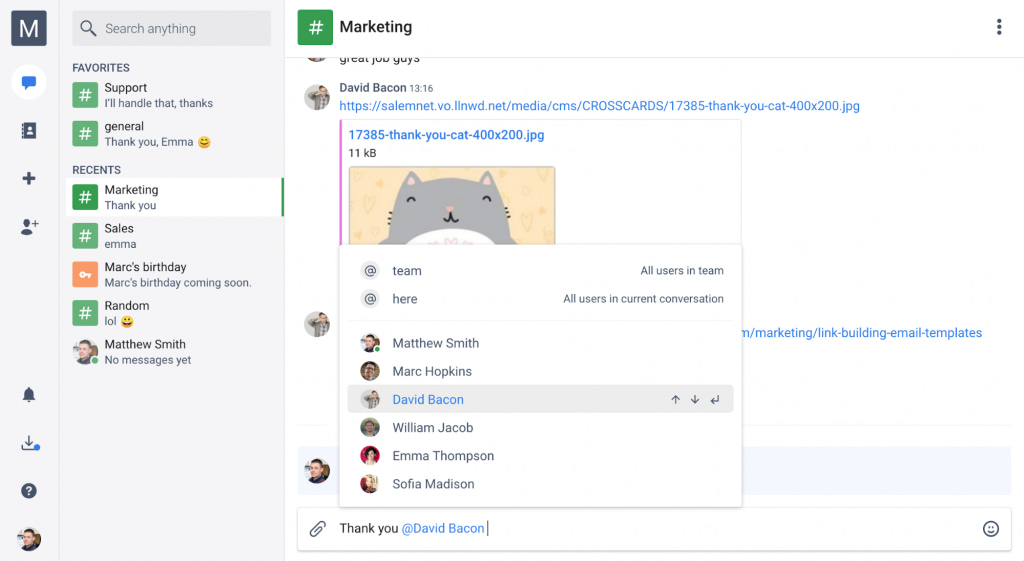
Task: Click the cat image thumbnail preview
Action: click(451, 205)
